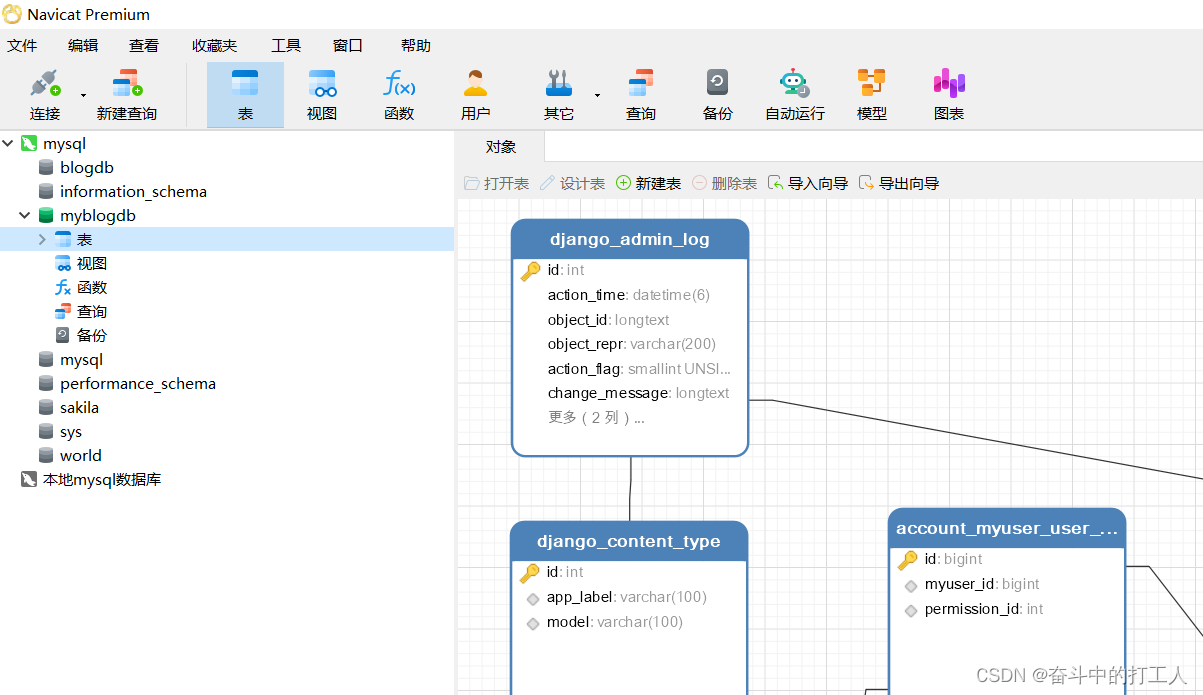Viewport: 1203px width, 695px height.
Task: Create a 新建查询 new query
Action: pos(126,94)
